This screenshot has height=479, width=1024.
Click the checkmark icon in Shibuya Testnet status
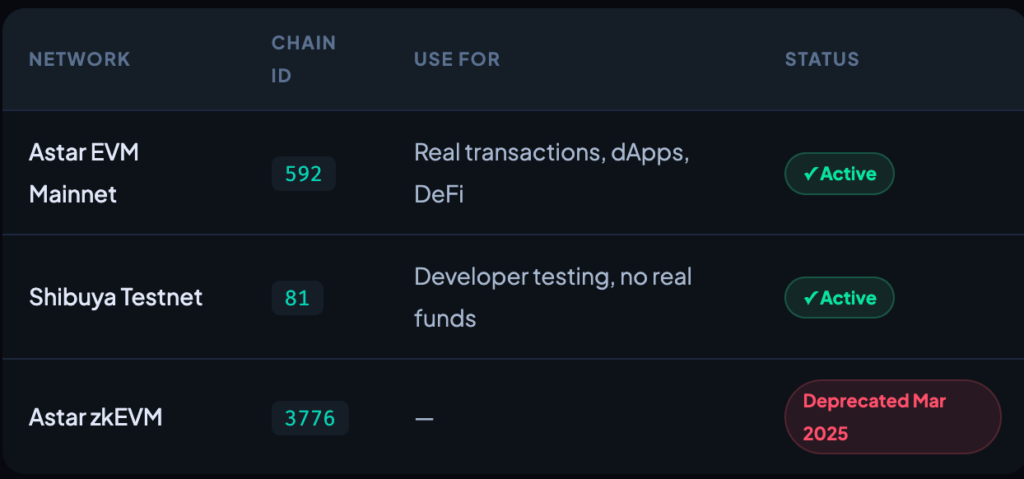point(810,298)
